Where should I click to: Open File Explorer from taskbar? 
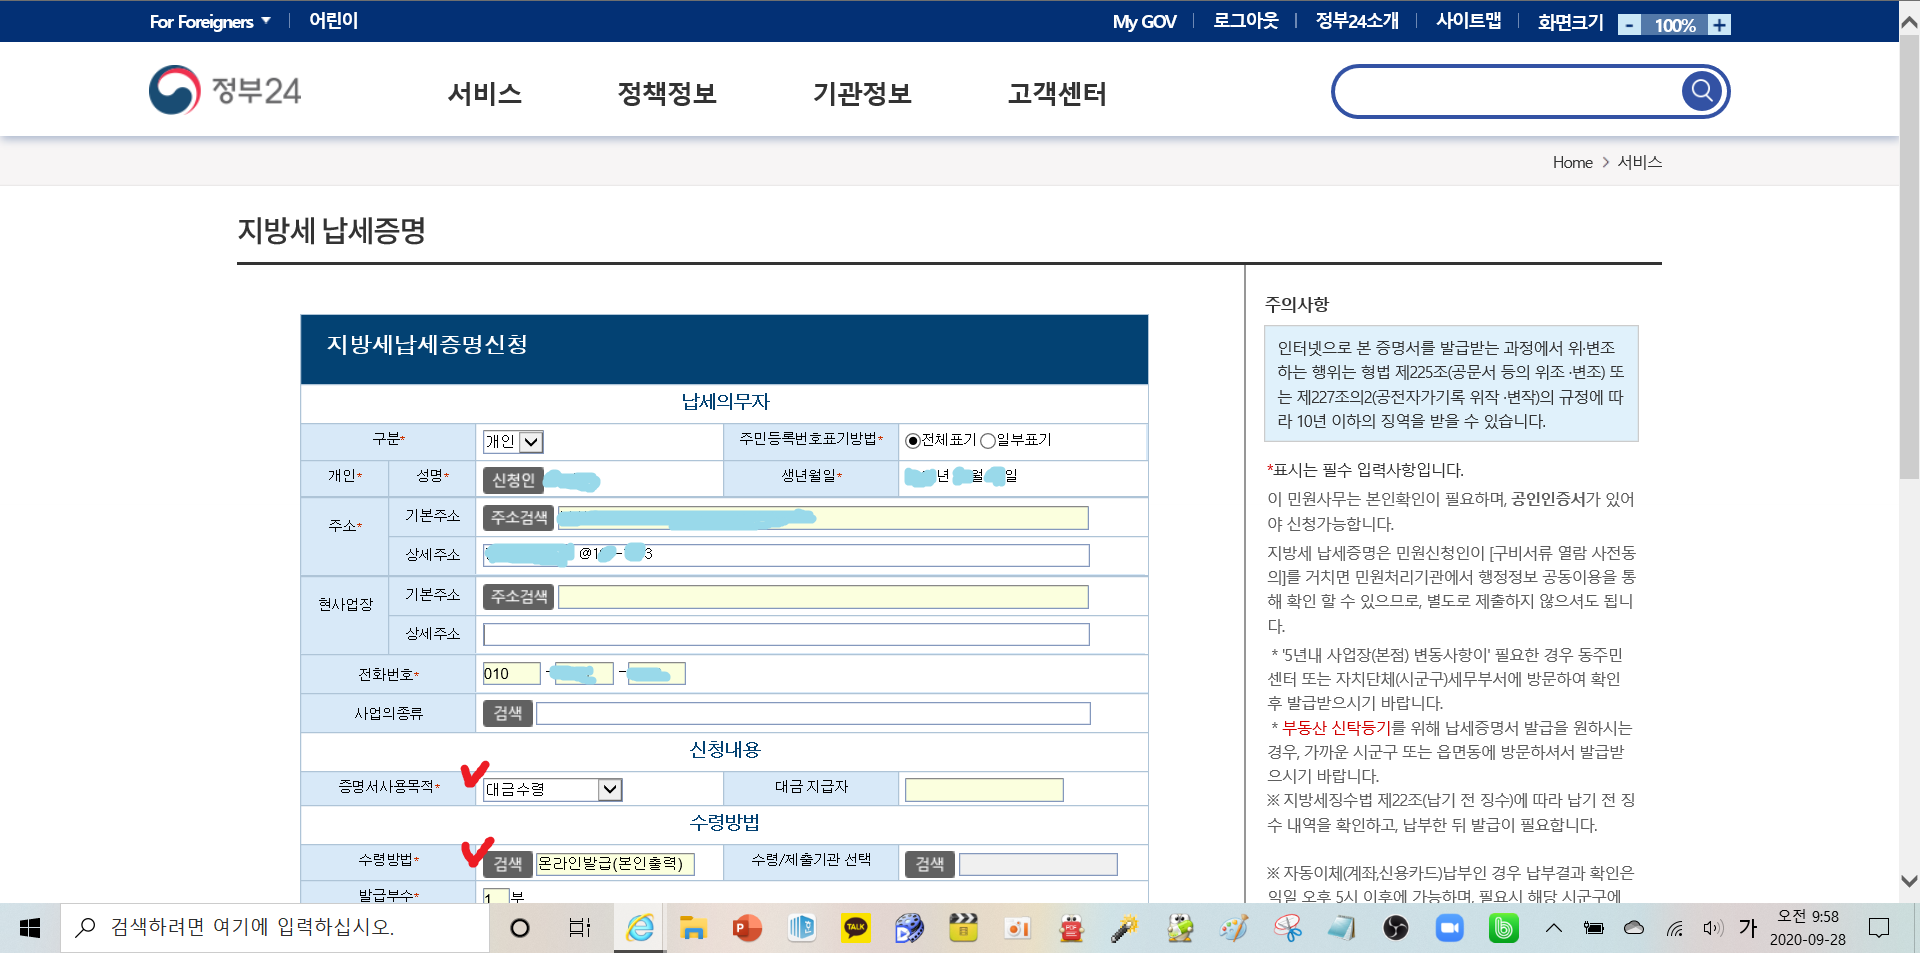pos(693,928)
